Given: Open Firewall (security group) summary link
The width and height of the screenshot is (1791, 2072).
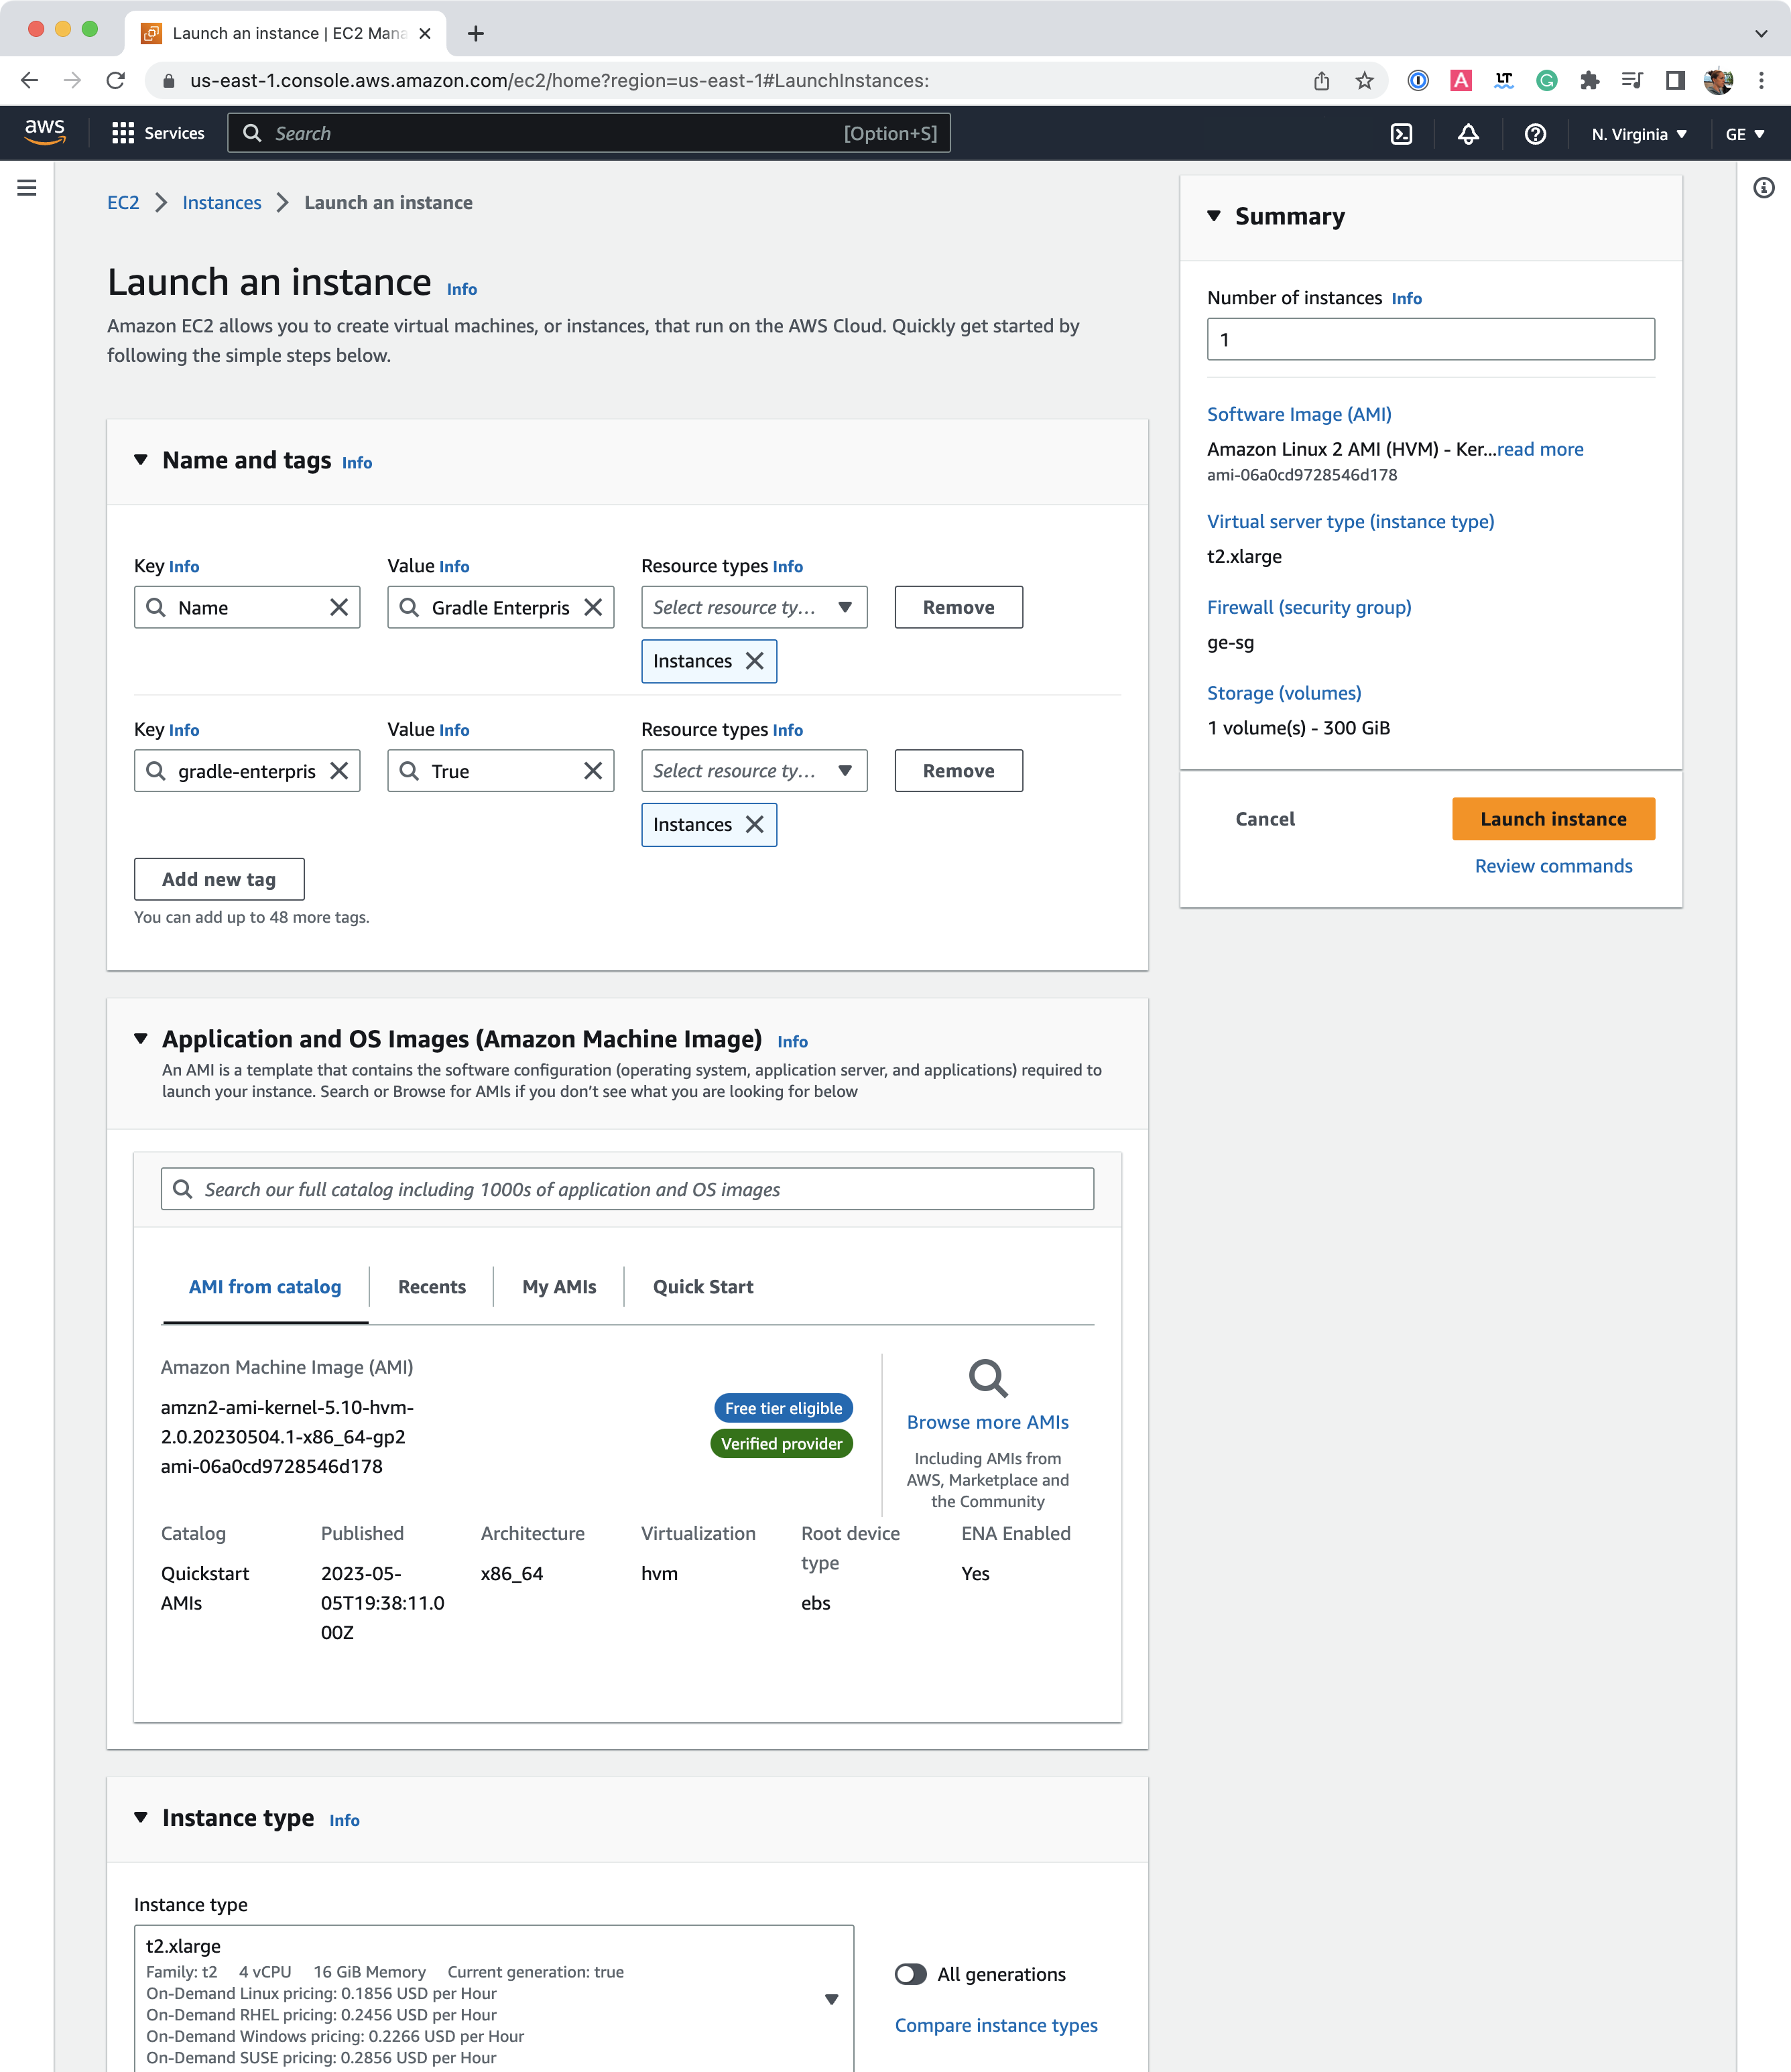Looking at the screenshot, I should [1309, 607].
